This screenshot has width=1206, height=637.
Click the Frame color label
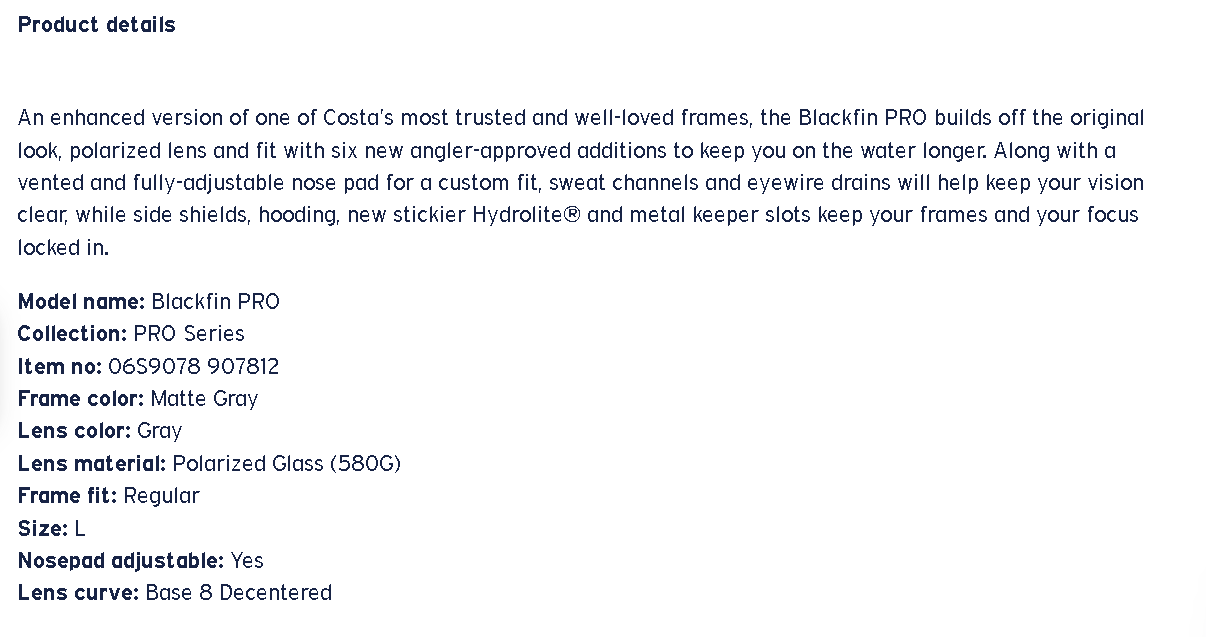pyautogui.click(x=80, y=399)
